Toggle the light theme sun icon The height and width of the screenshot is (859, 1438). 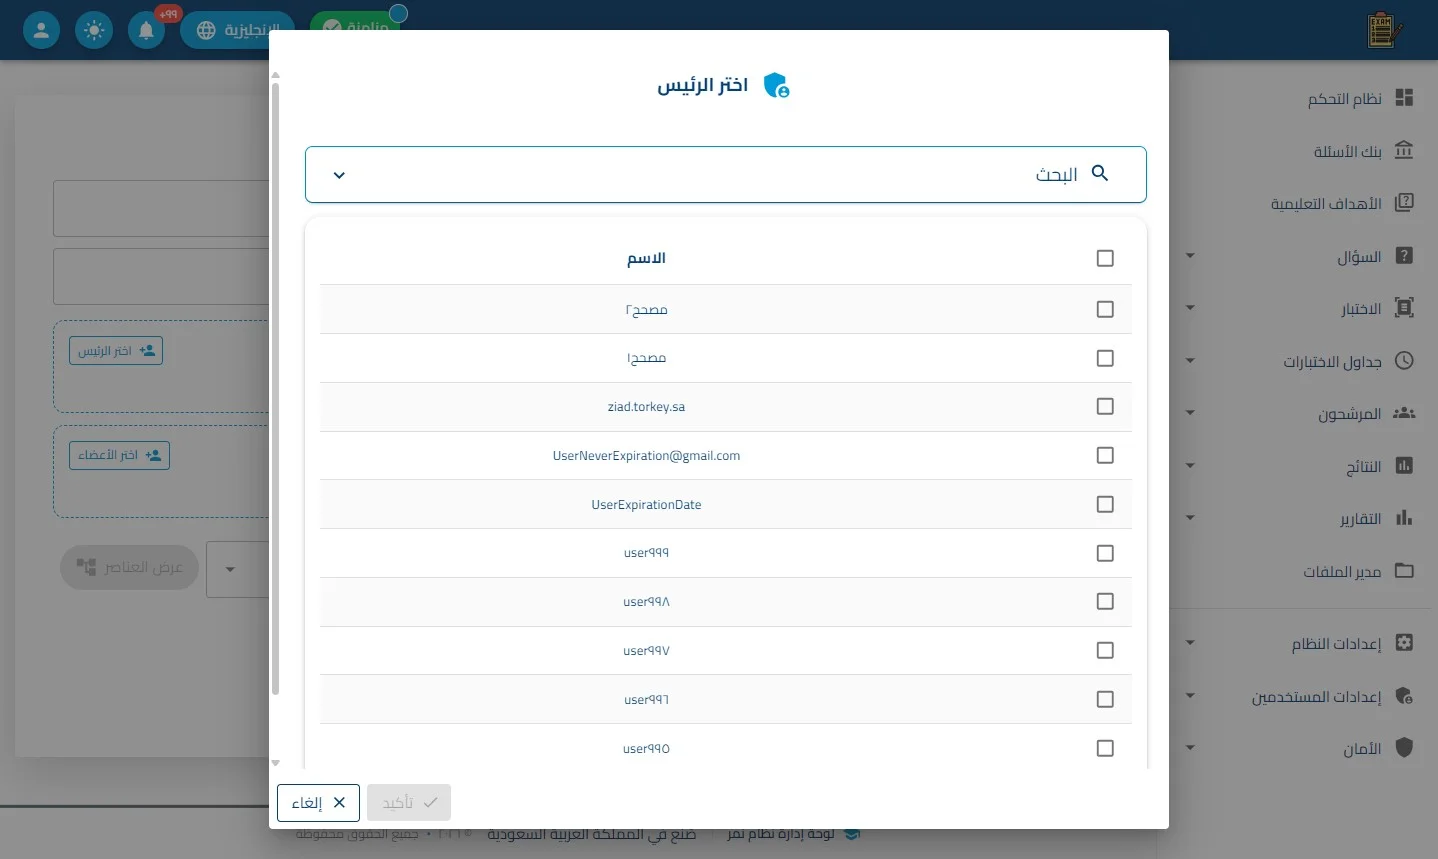(x=94, y=30)
